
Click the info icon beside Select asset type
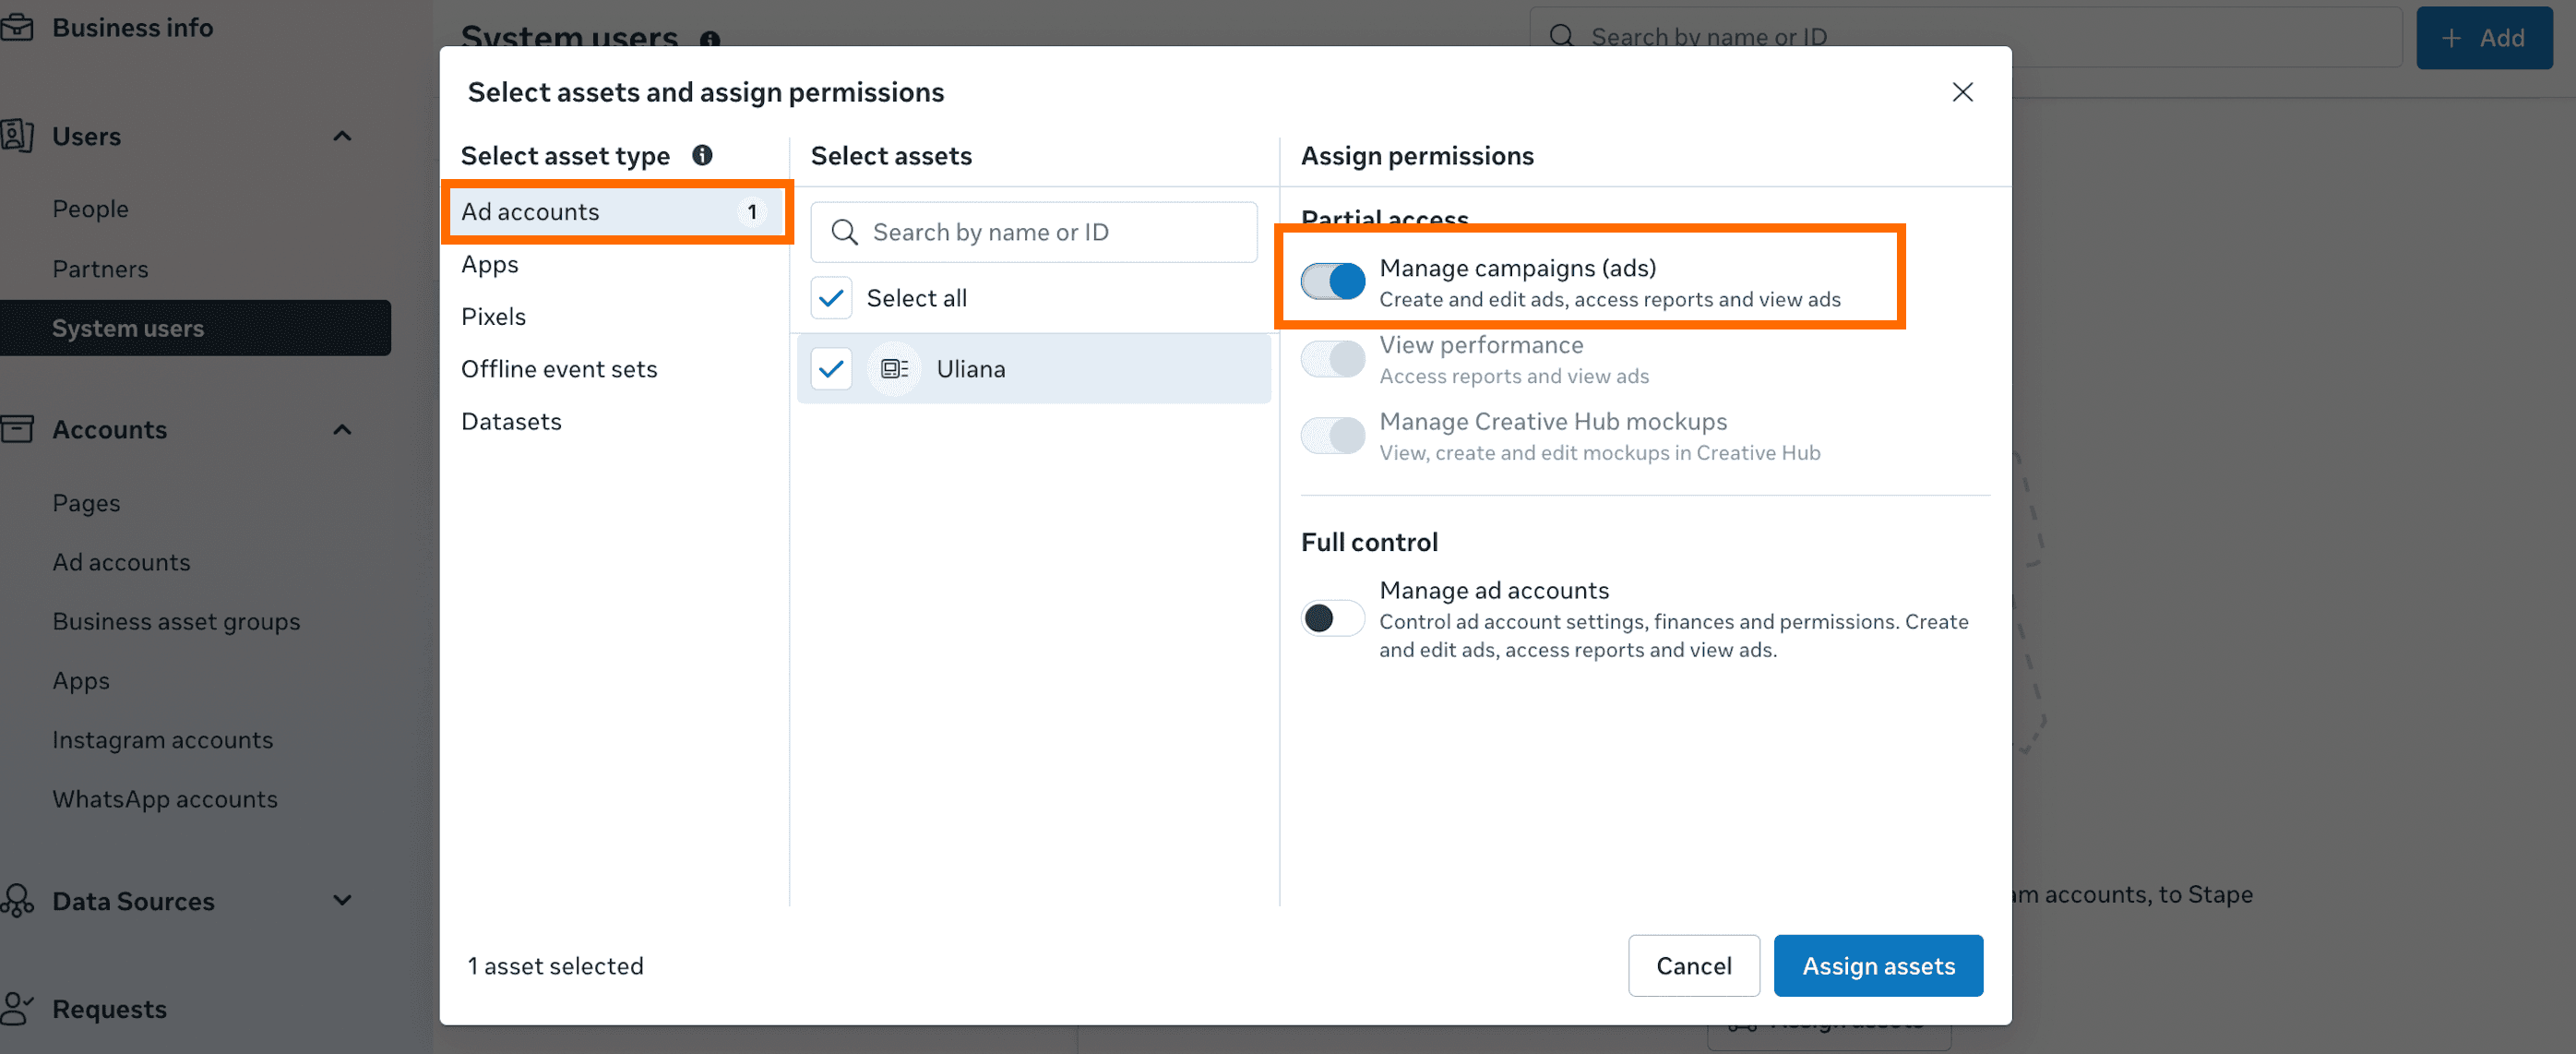click(x=702, y=155)
